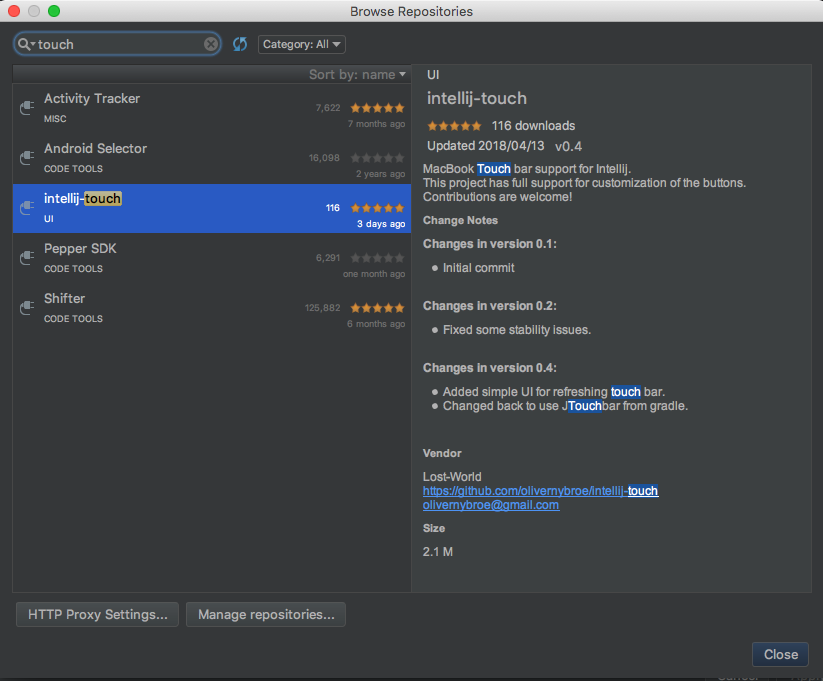Image resolution: width=823 pixels, height=681 pixels.
Task: Click the MISC category under Activity Tracker
Action: (x=55, y=119)
